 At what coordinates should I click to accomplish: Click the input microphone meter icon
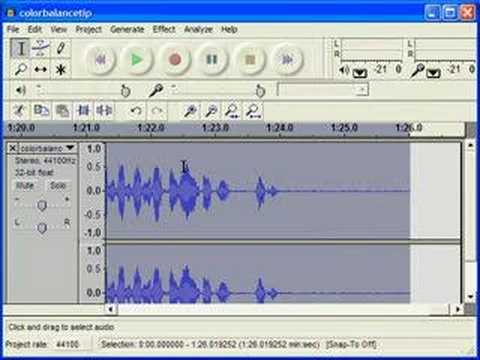pos(417,71)
